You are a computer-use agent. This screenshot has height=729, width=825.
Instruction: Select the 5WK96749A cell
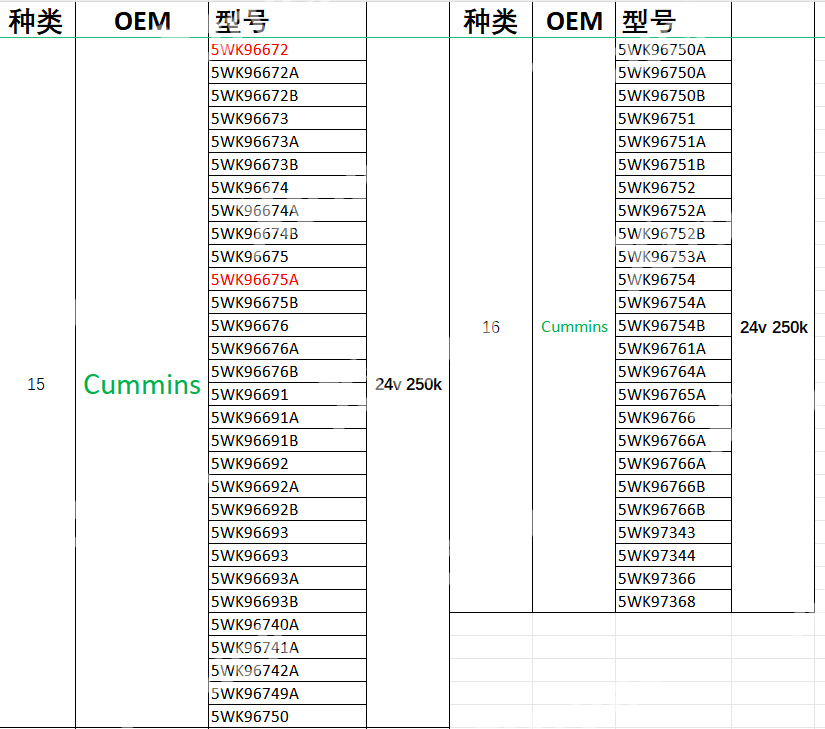[x=287, y=693]
